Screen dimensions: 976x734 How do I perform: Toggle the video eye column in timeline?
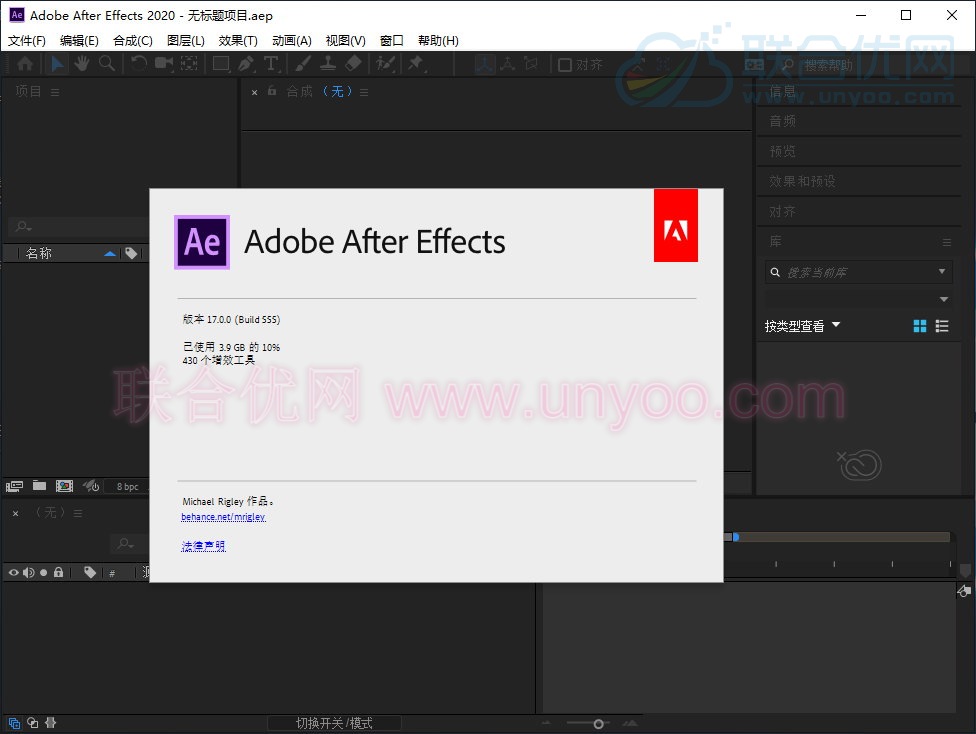(x=13, y=572)
